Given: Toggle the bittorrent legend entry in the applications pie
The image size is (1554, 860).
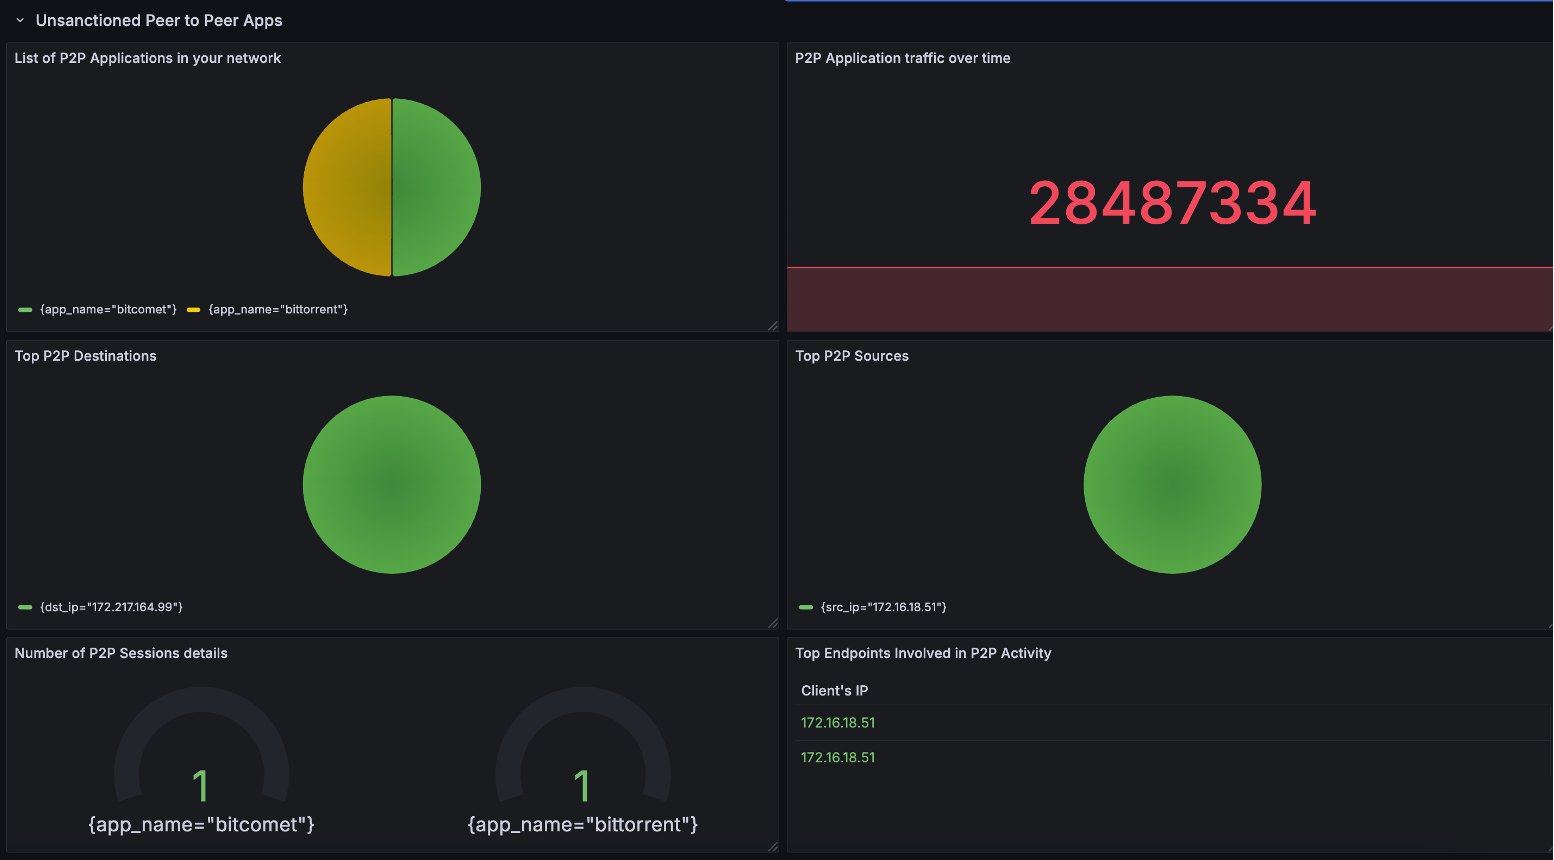Looking at the screenshot, I should [278, 310].
